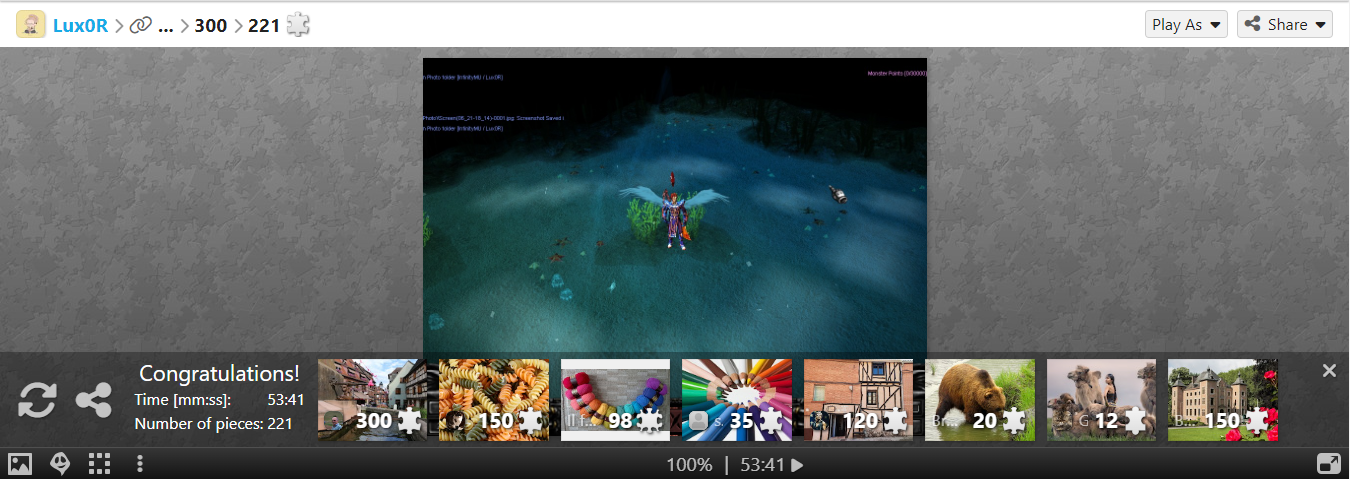The height and width of the screenshot is (479, 1350).
Task: Click the Number of pieces: 221 text
Action: coord(213,424)
